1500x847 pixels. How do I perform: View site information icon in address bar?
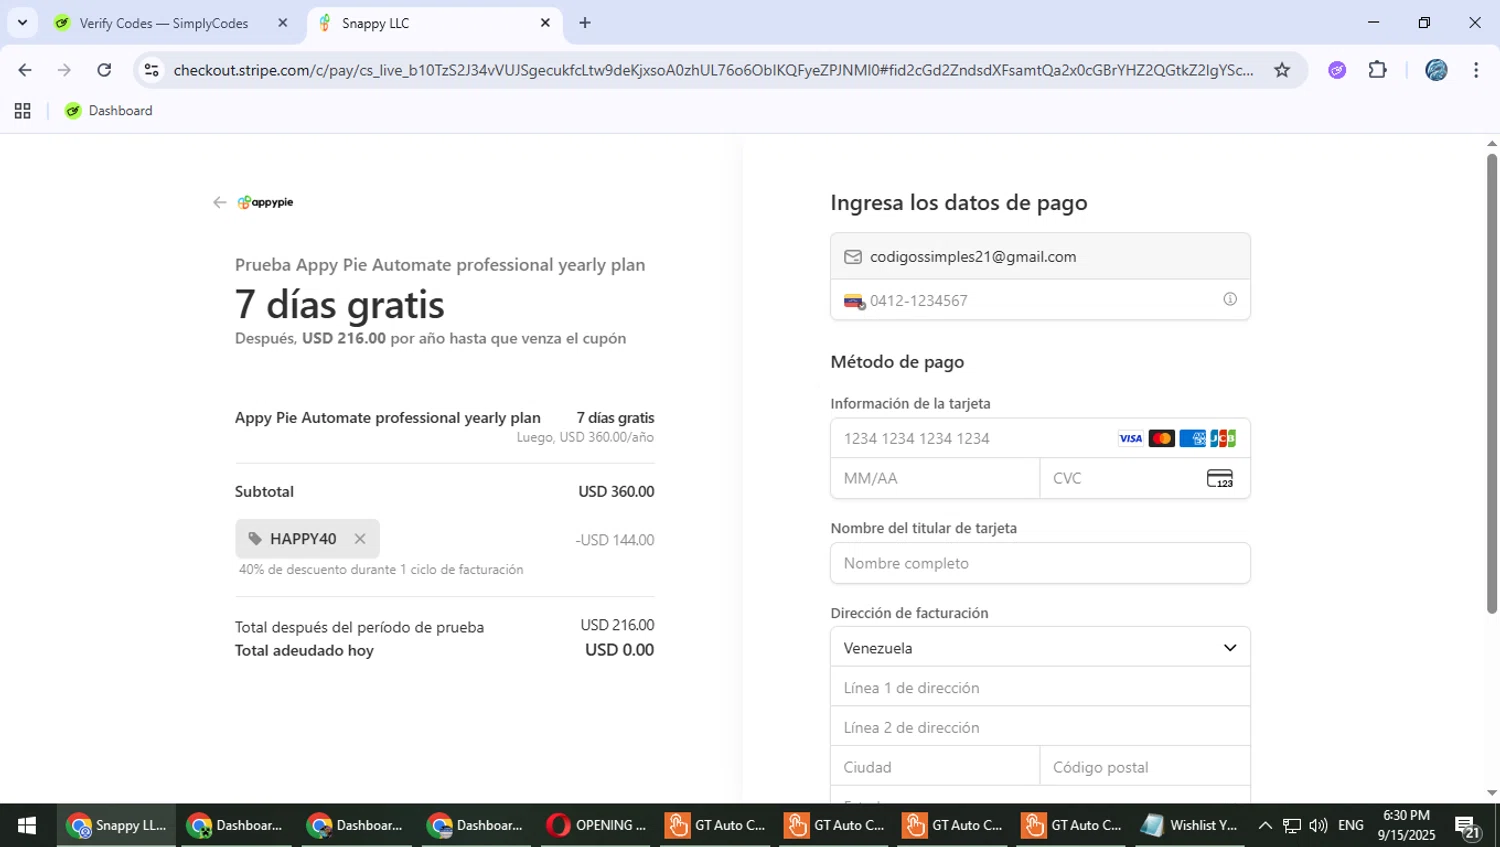(152, 70)
